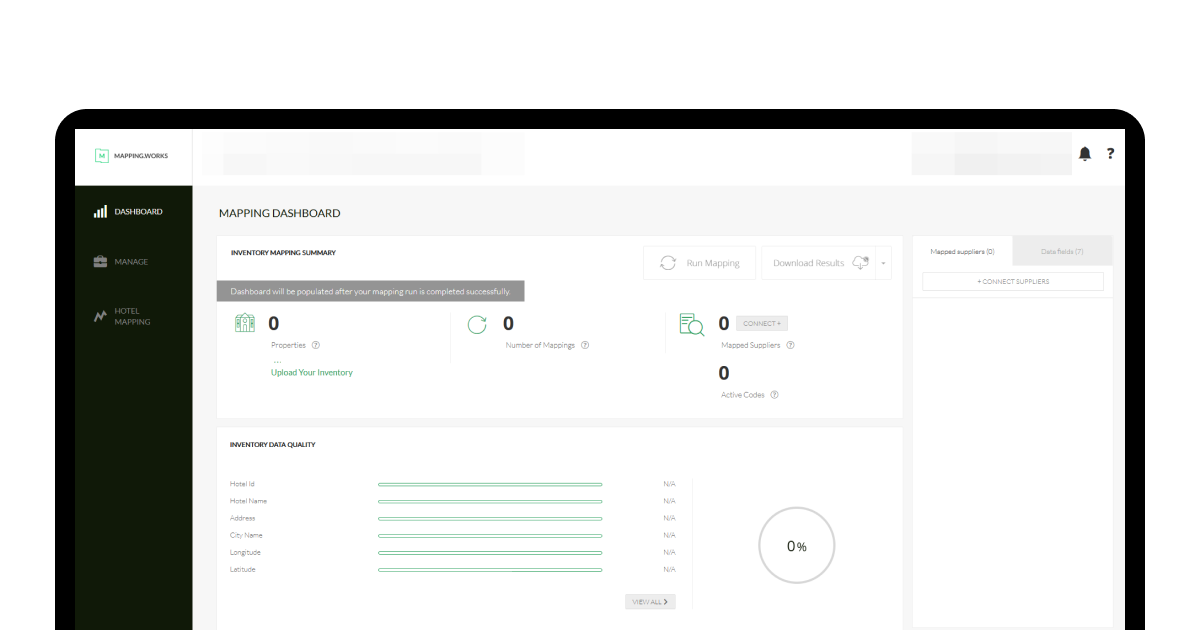Switch to Data fields (7) tab

click(1062, 252)
